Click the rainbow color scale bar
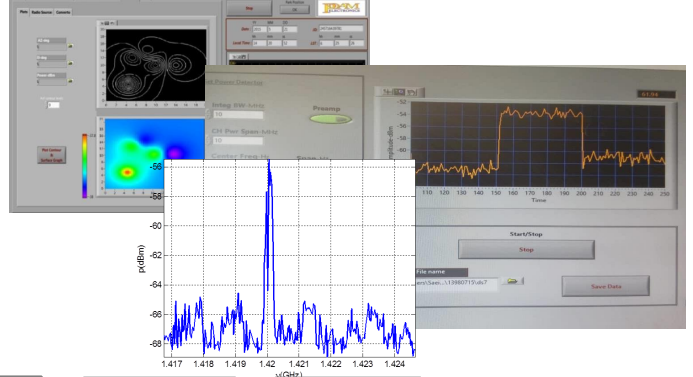This screenshot has height=377, width=693. [84, 165]
